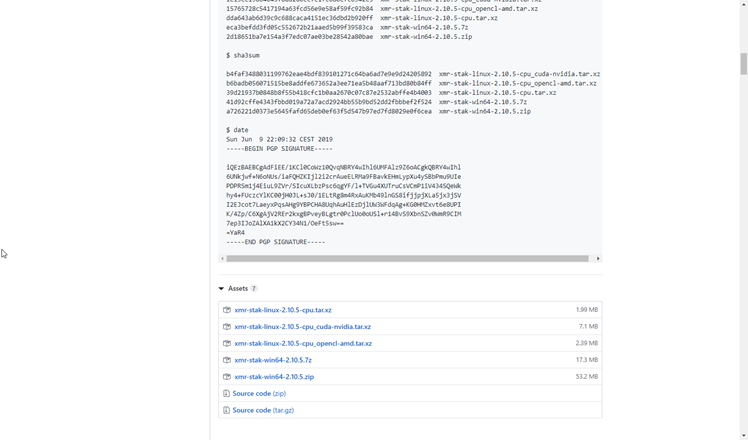This screenshot has width=748, height=440.
Task: Click package icon beside xmr-stak-win64-2.10.5.zip
Action: click(x=227, y=377)
